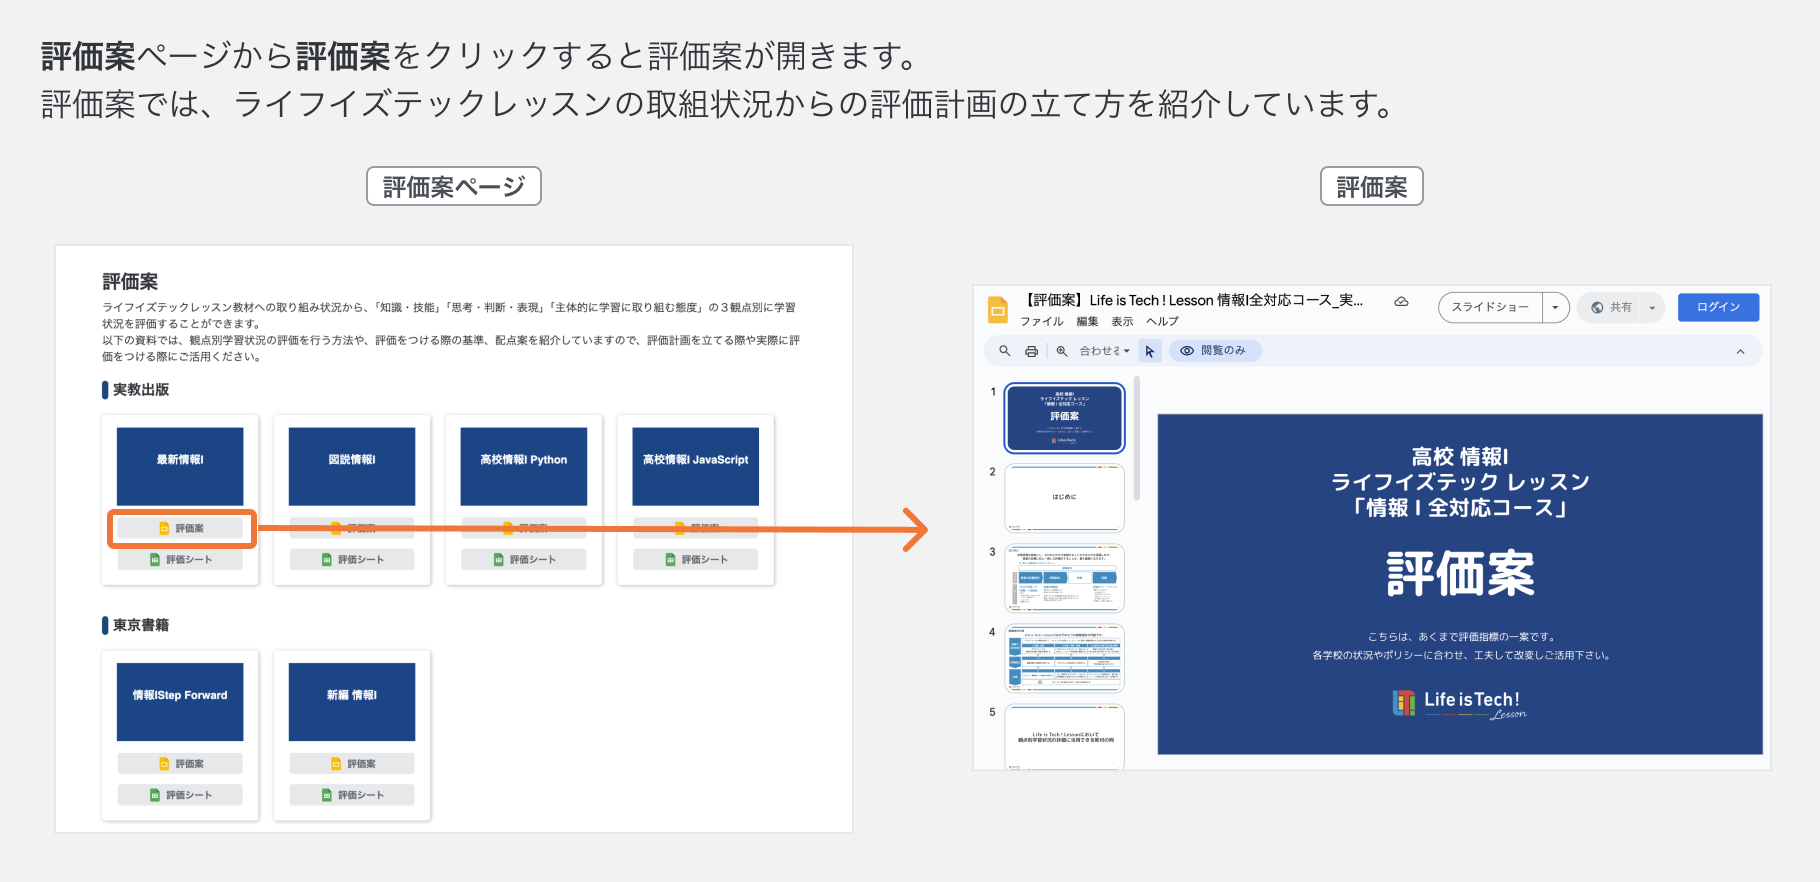Click the 図説情報I blue card image
Screen dimensions: 1820x882
pos(352,467)
